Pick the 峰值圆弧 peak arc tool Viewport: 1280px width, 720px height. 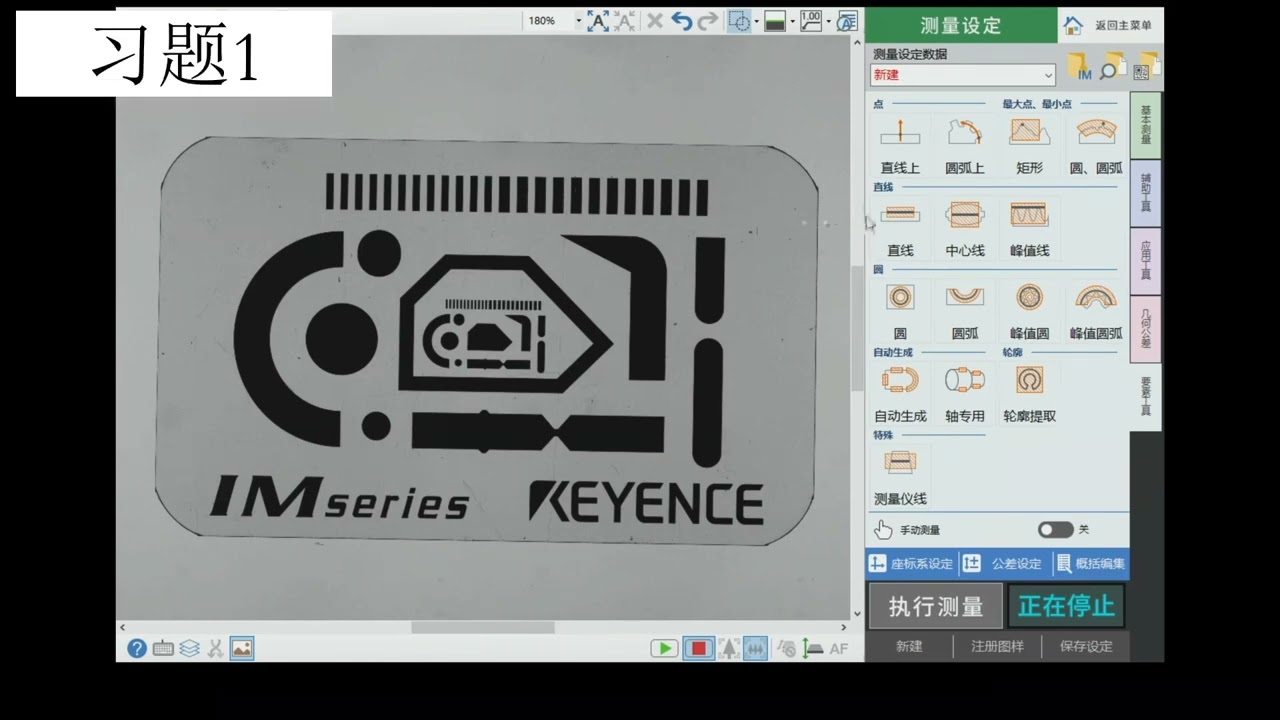tap(1095, 310)
